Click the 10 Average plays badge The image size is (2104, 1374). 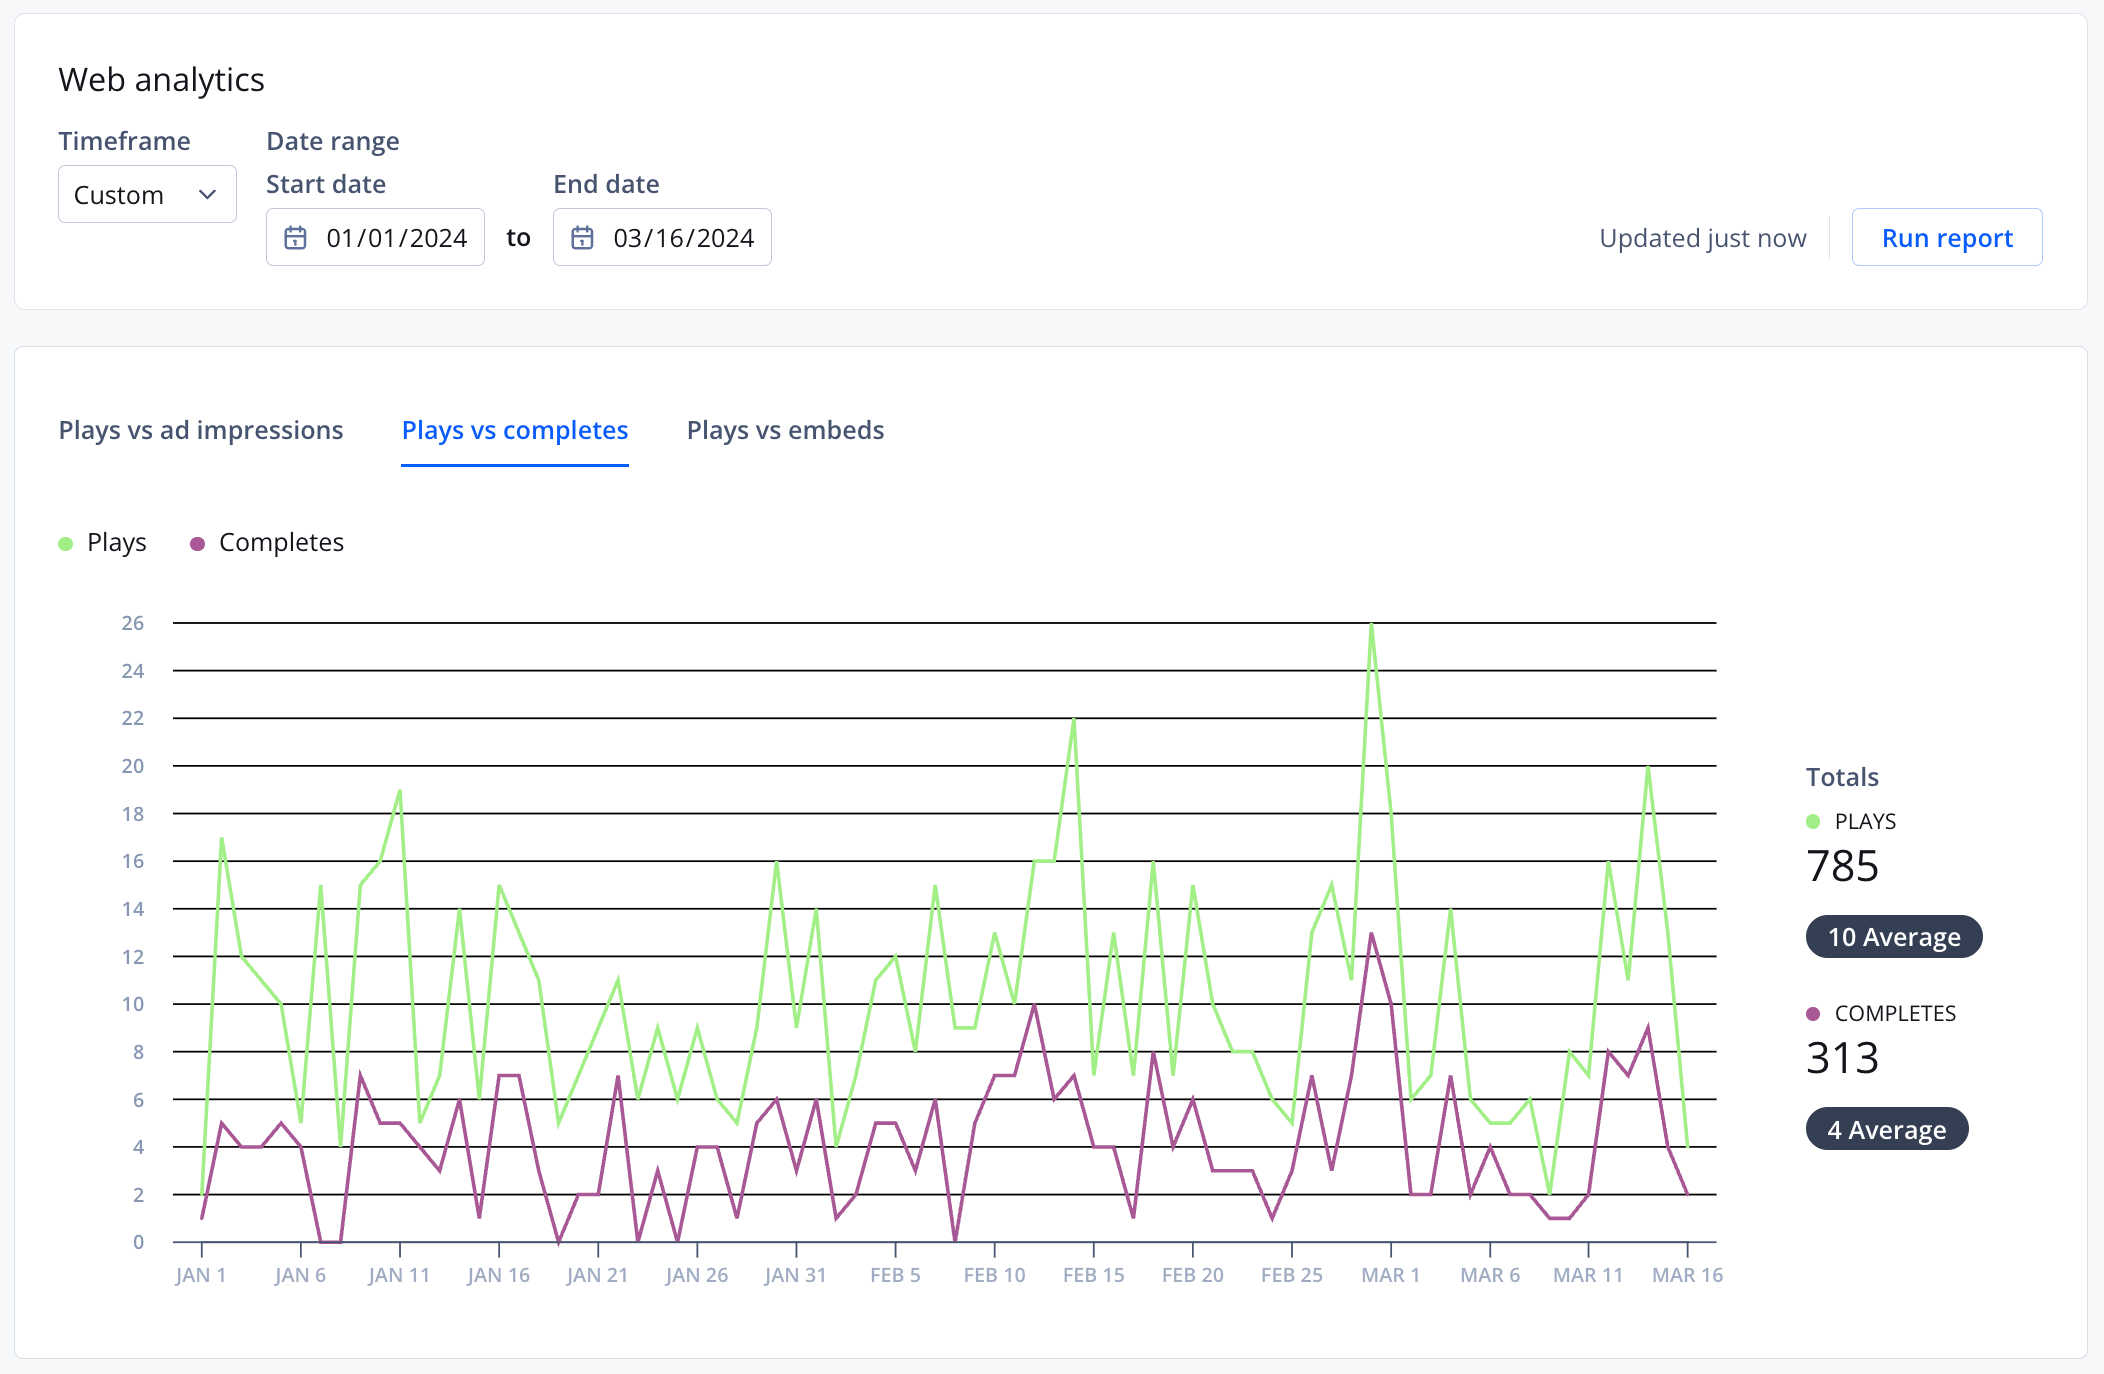point(1893,937)
